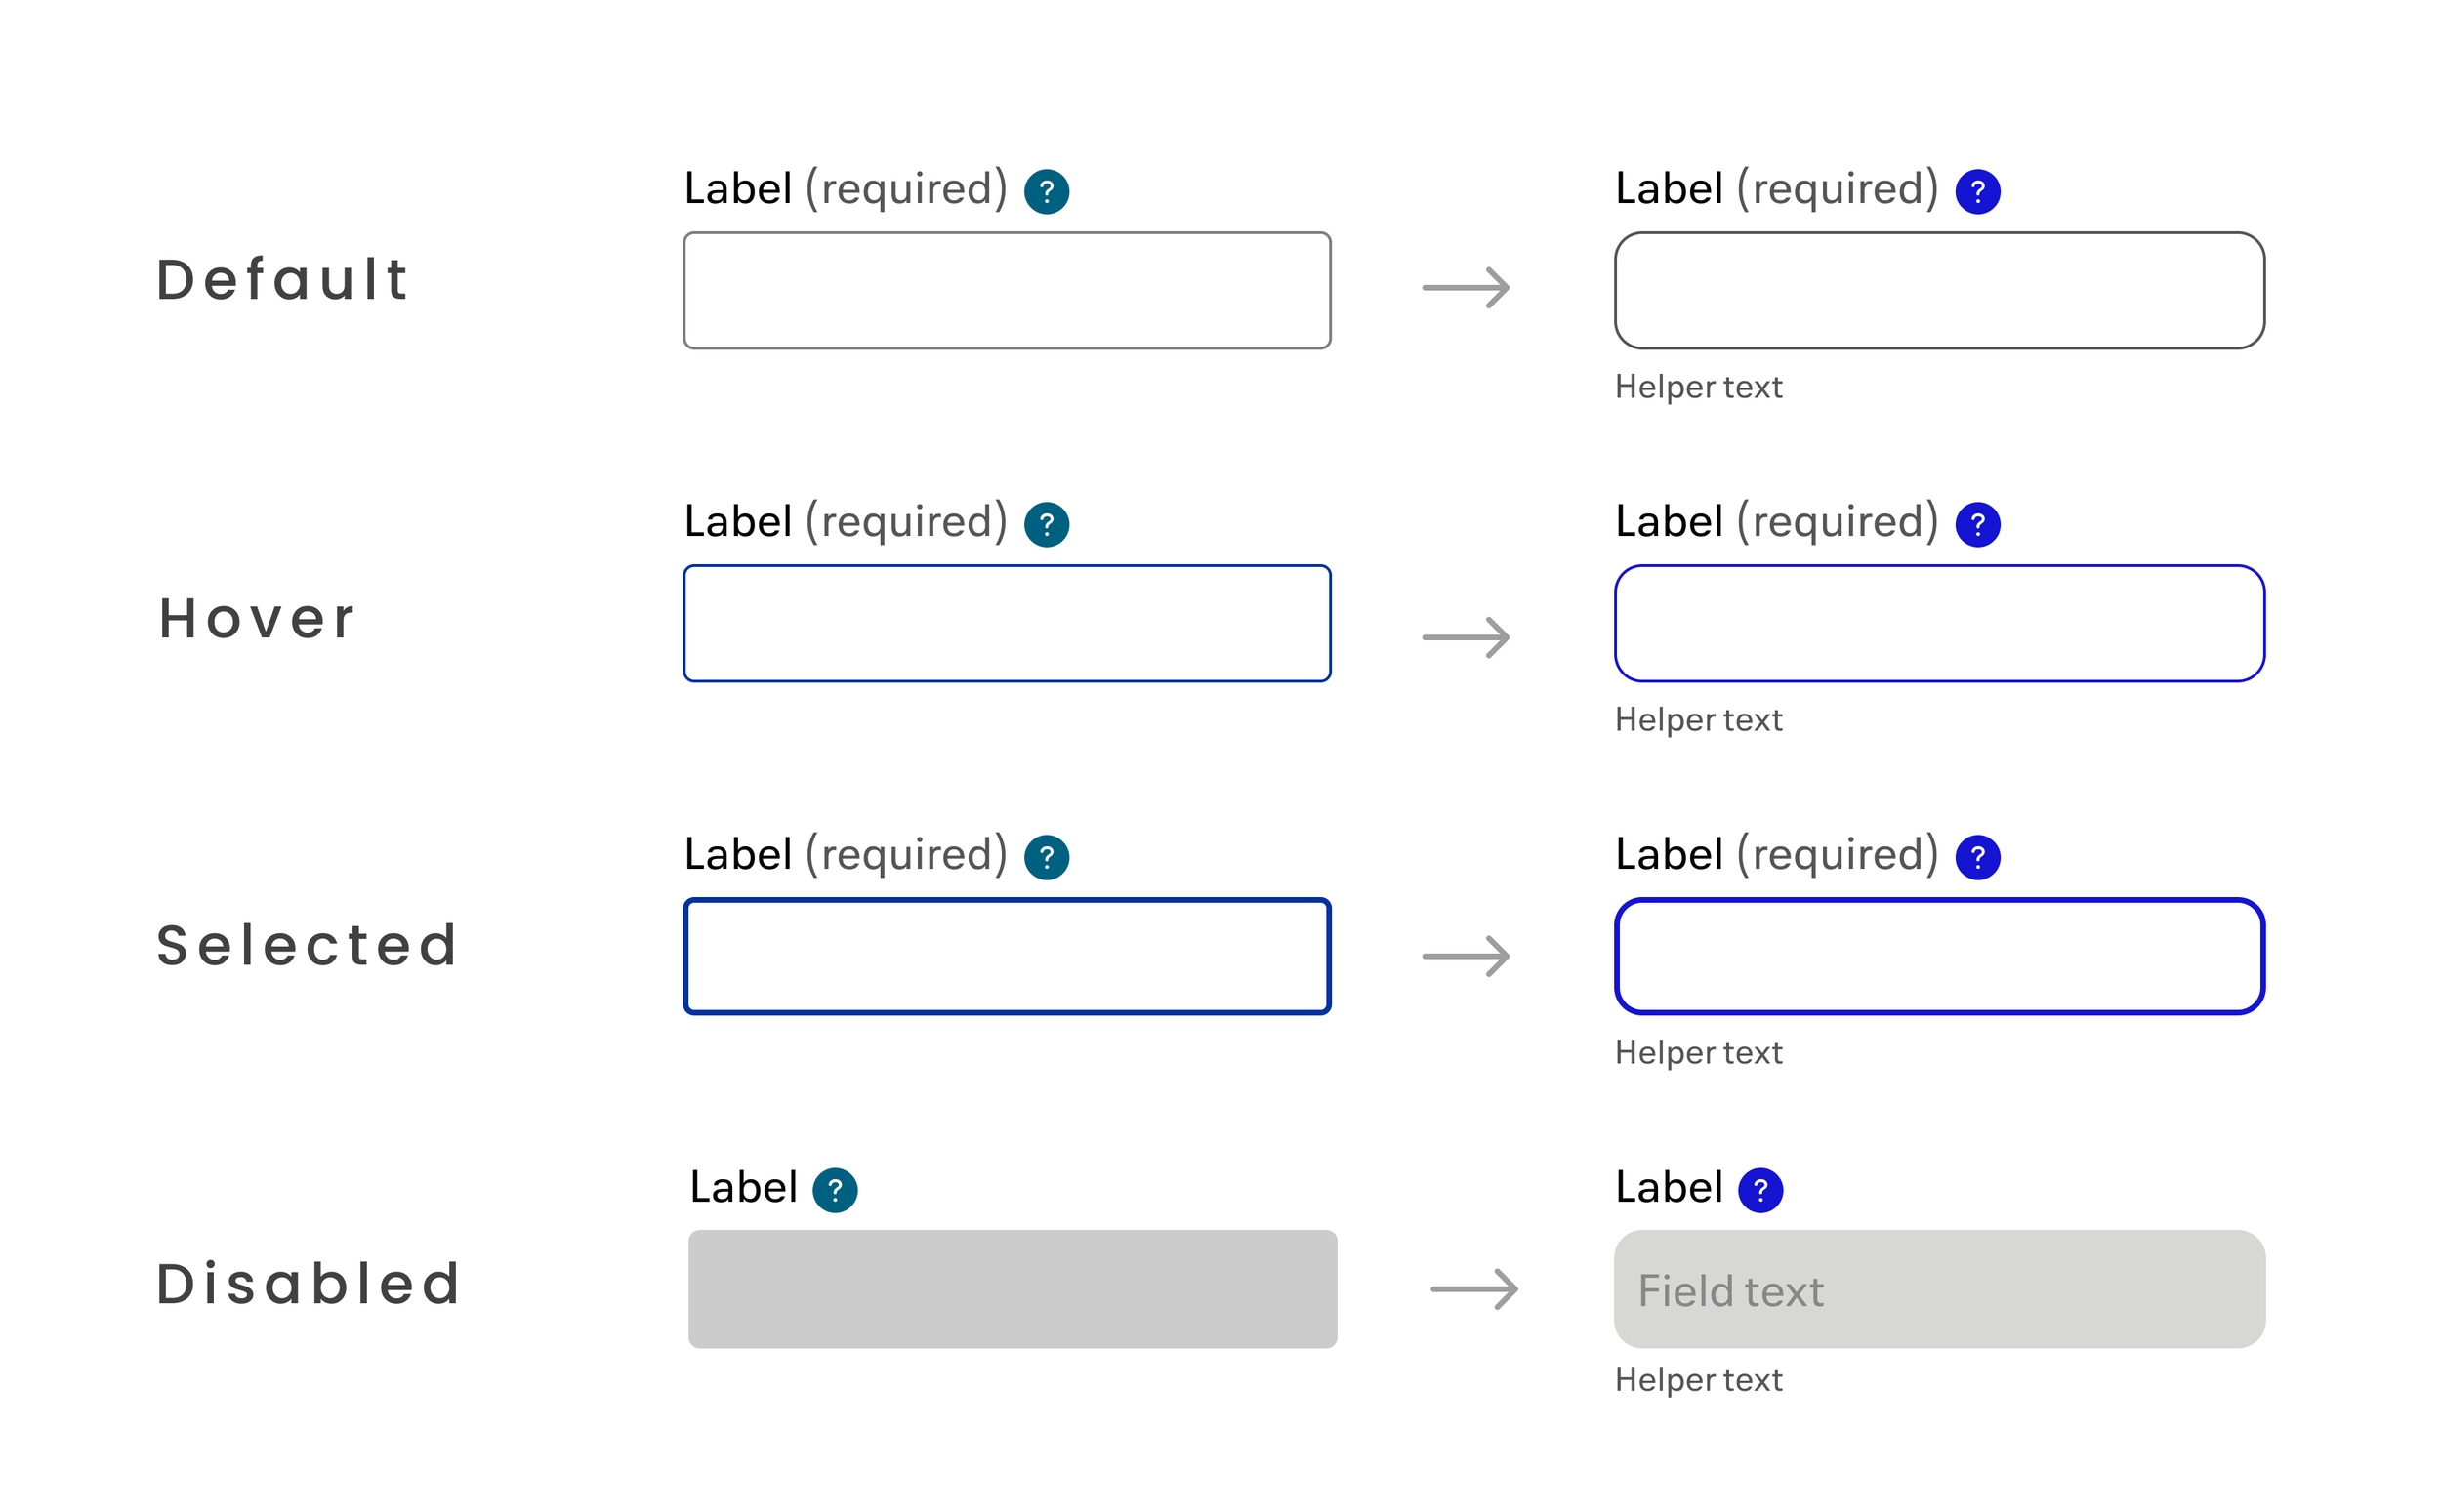
Task: Click the blue help icon in Default row
Action: click(x=1977, y=191)
